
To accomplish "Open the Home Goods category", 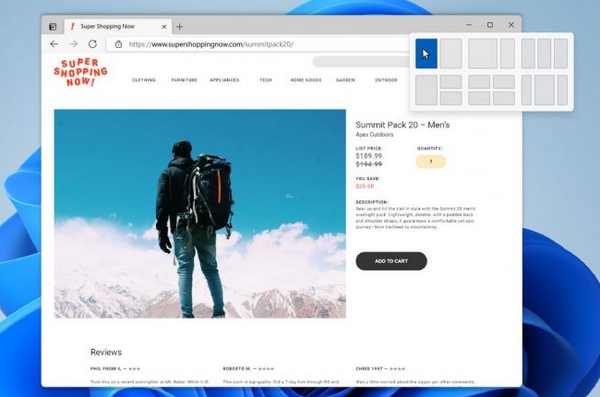I will (306, 80).
